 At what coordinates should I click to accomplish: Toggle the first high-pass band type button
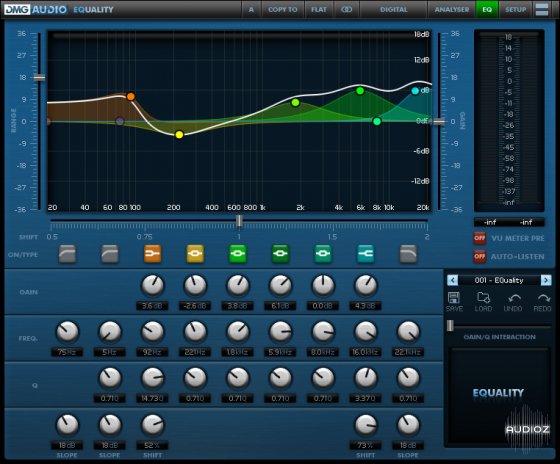coord(67,254)
